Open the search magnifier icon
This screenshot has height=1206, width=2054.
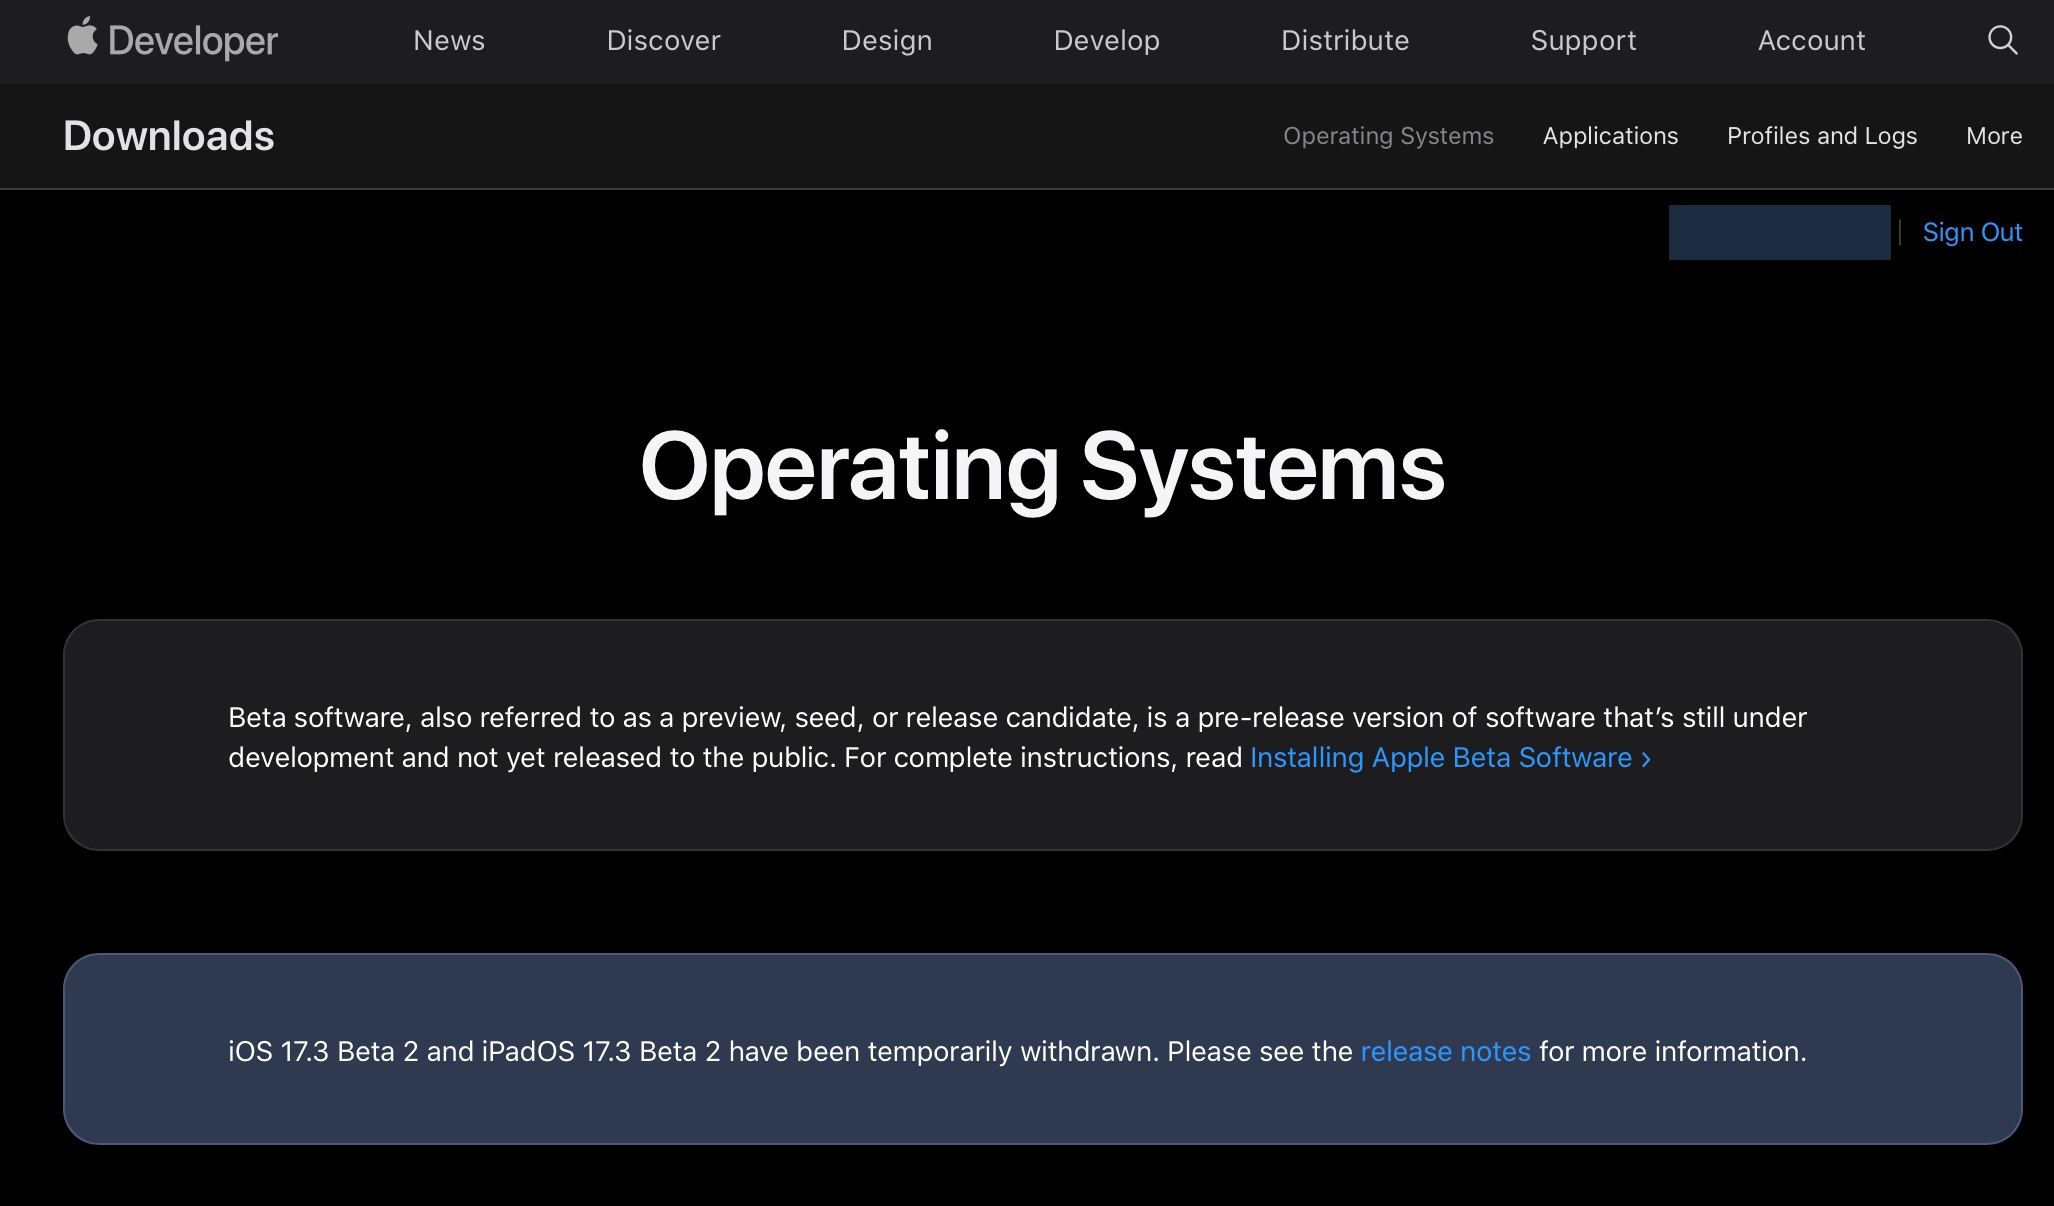coord(2002,40)
